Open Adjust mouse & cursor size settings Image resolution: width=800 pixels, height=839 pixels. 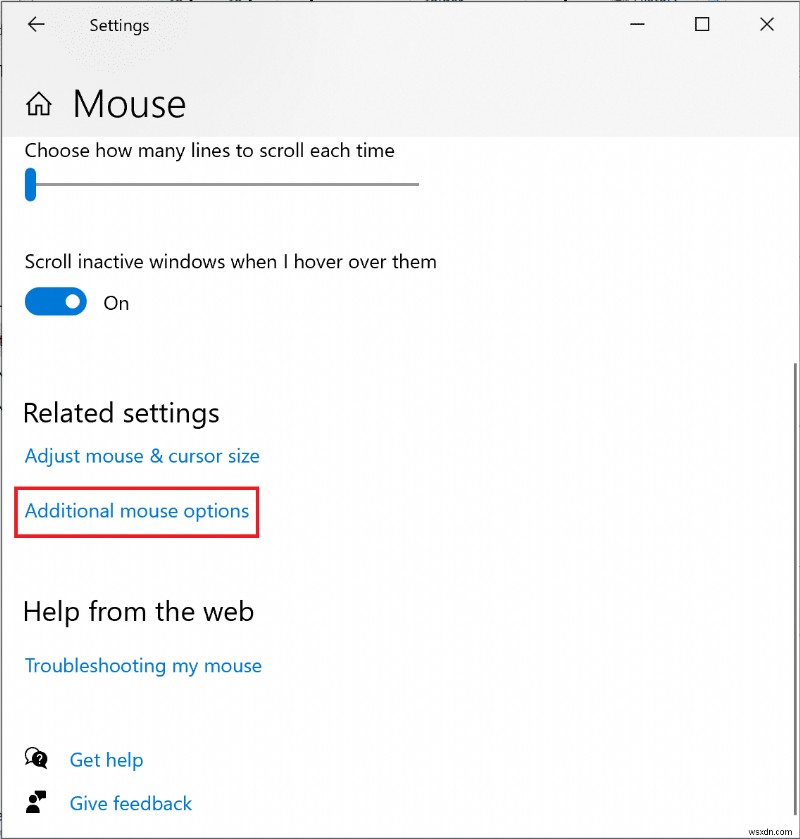click(141, 456)
